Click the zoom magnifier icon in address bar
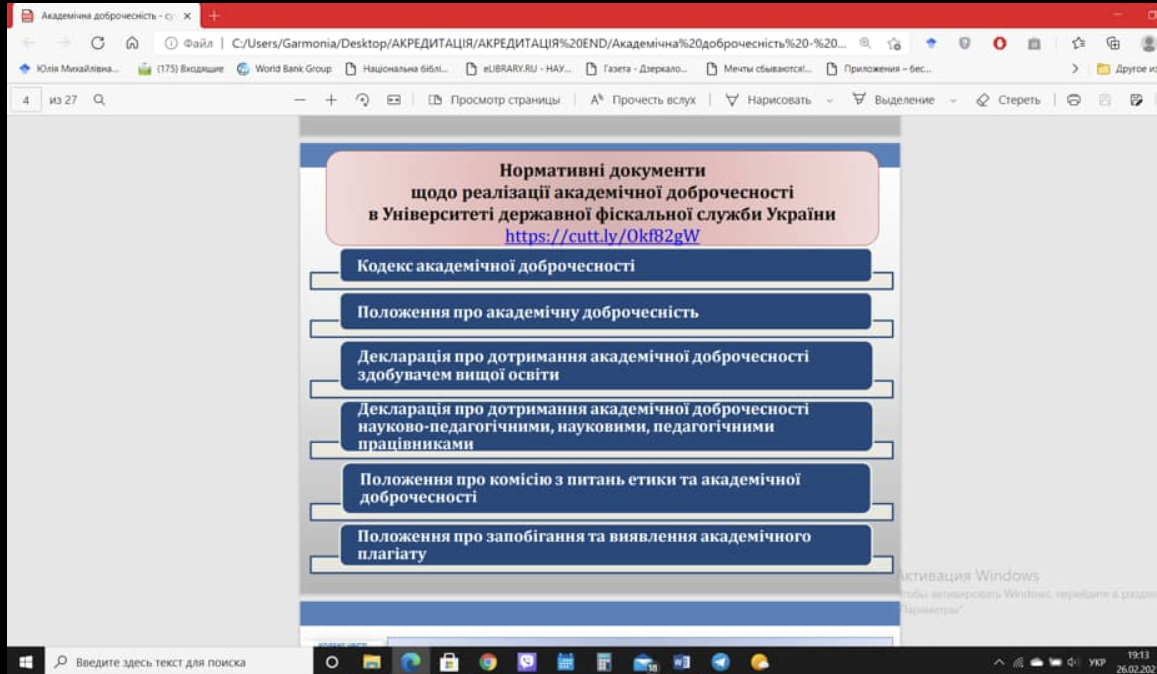This screenshot has height=674, width=1157. [x=866, y=44]
